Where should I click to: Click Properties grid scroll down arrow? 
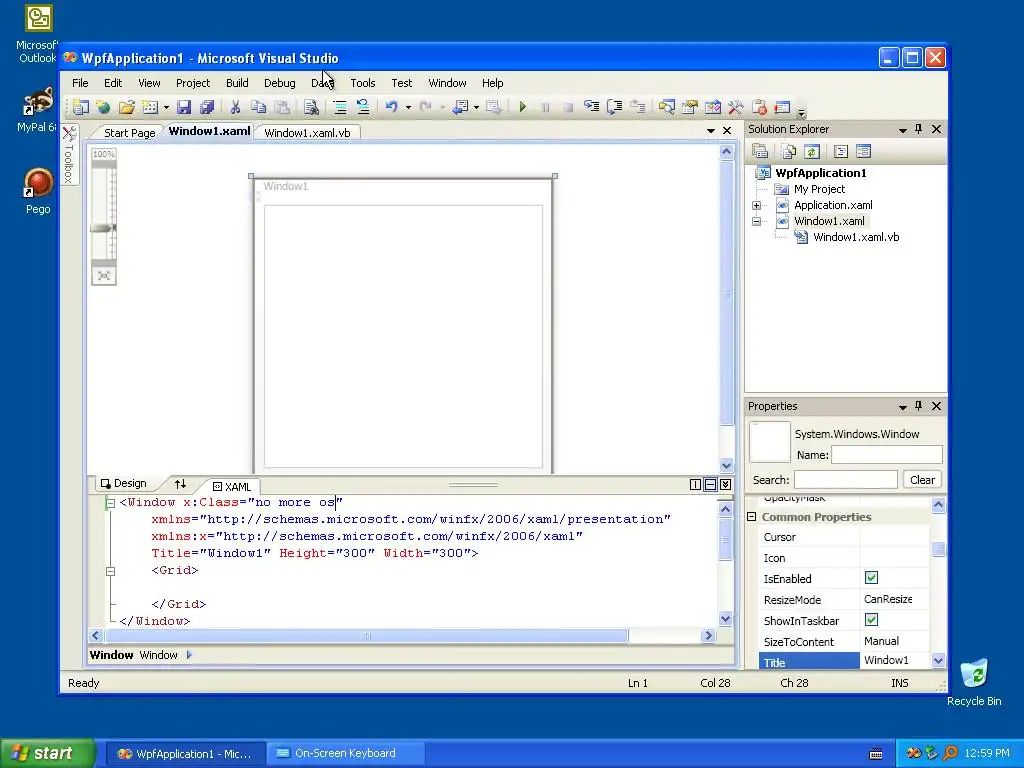coord(938,660)
